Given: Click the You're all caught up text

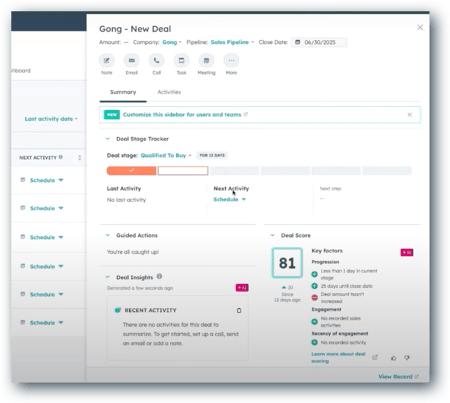Looking at the screenshot, I should point(133,252).
